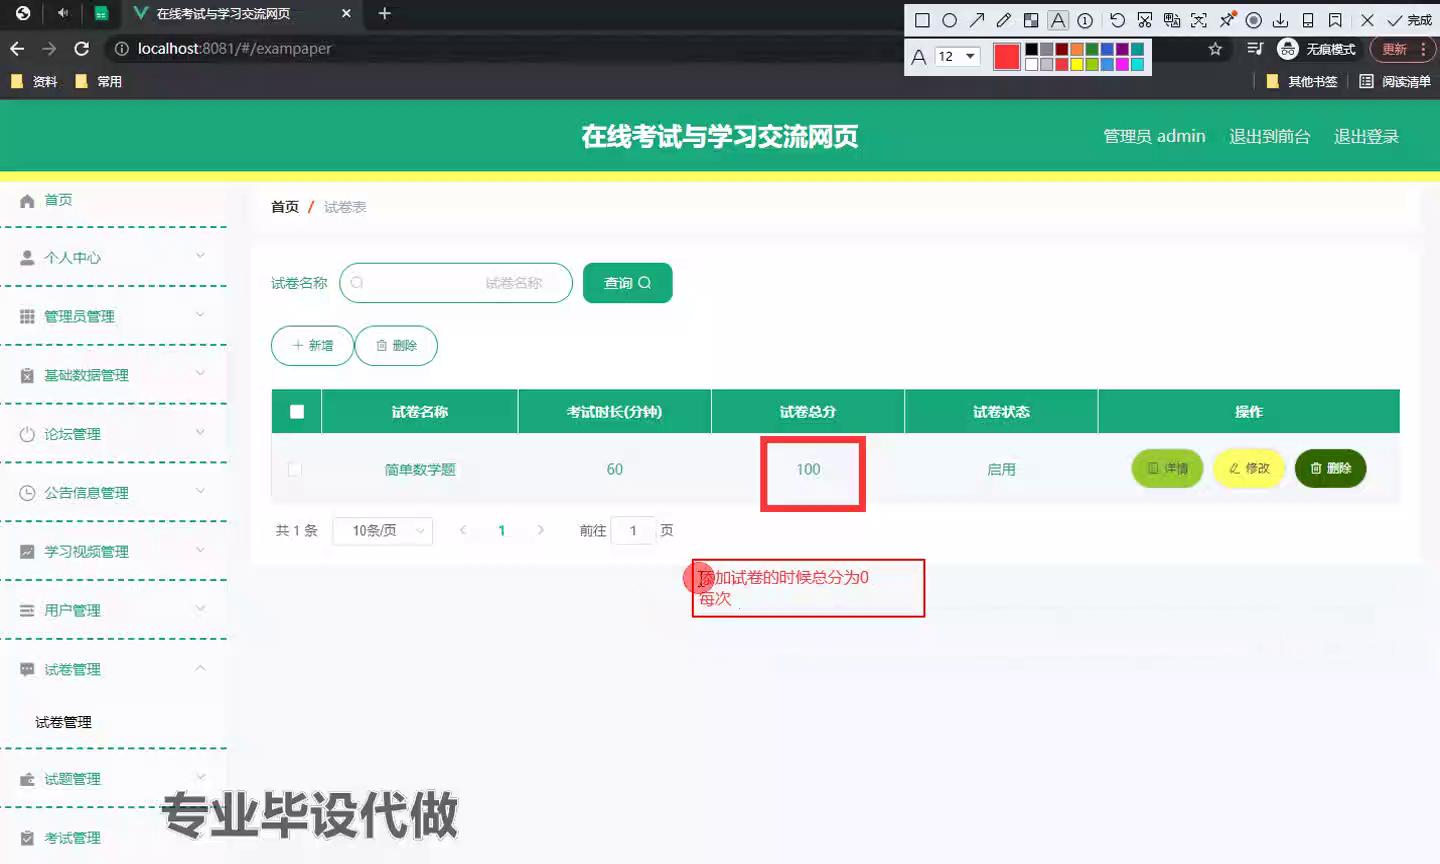The width and height of the screenshot is (1440, 864).
Task: Click the 新增 add button
Action: [x=312, y=346]
